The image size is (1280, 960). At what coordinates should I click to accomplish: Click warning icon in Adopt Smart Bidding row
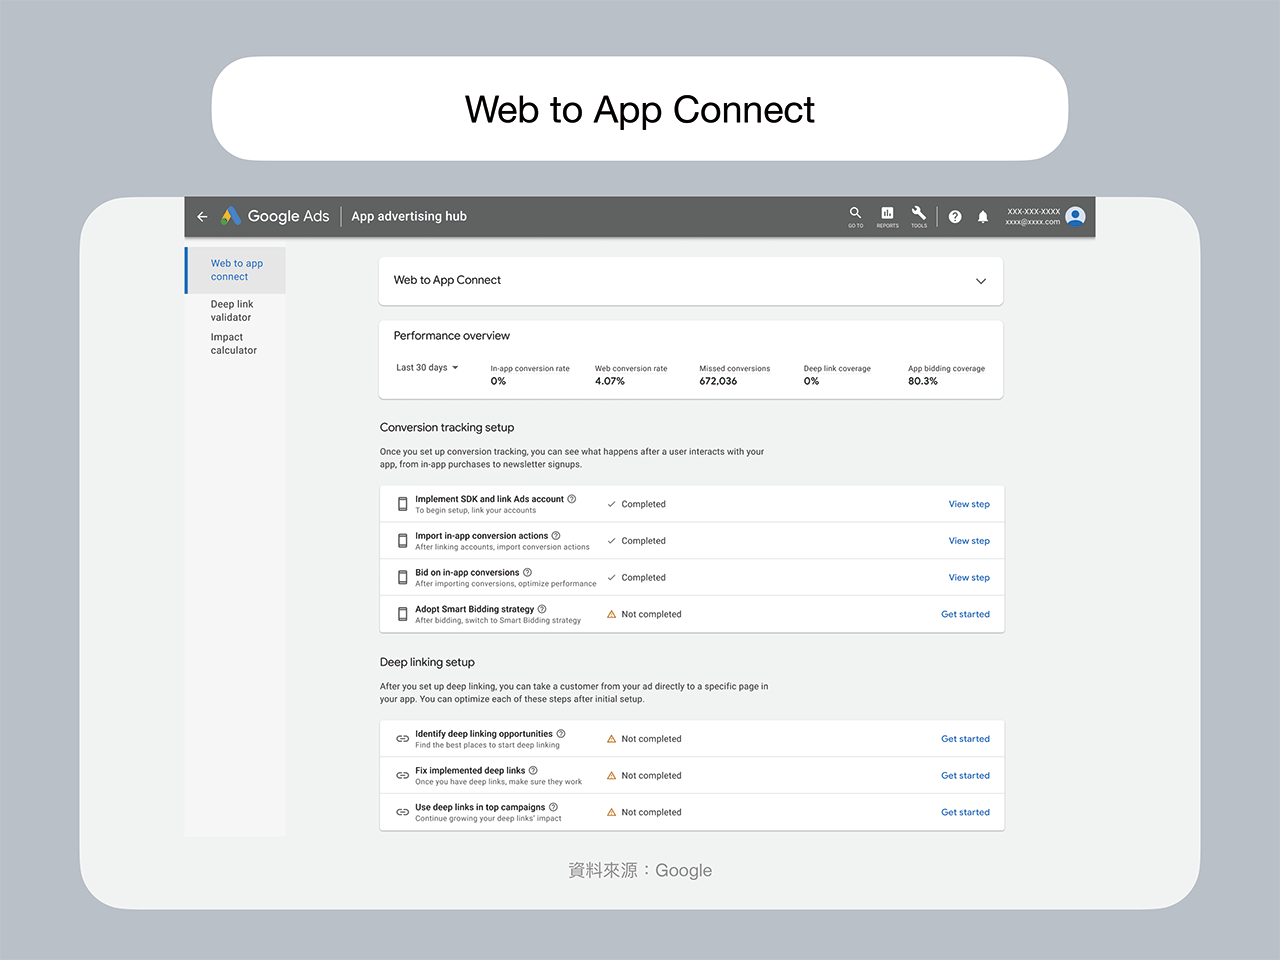pos(612,614)
